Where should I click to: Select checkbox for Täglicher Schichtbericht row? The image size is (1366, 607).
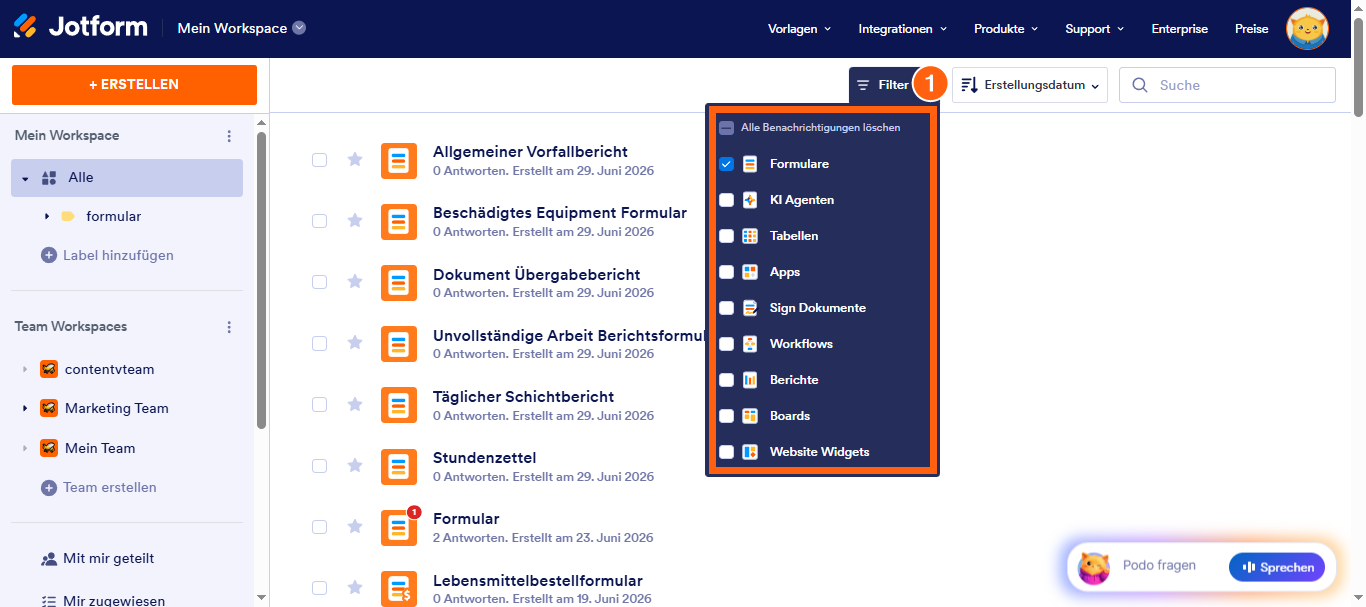(x=319, y=404)
